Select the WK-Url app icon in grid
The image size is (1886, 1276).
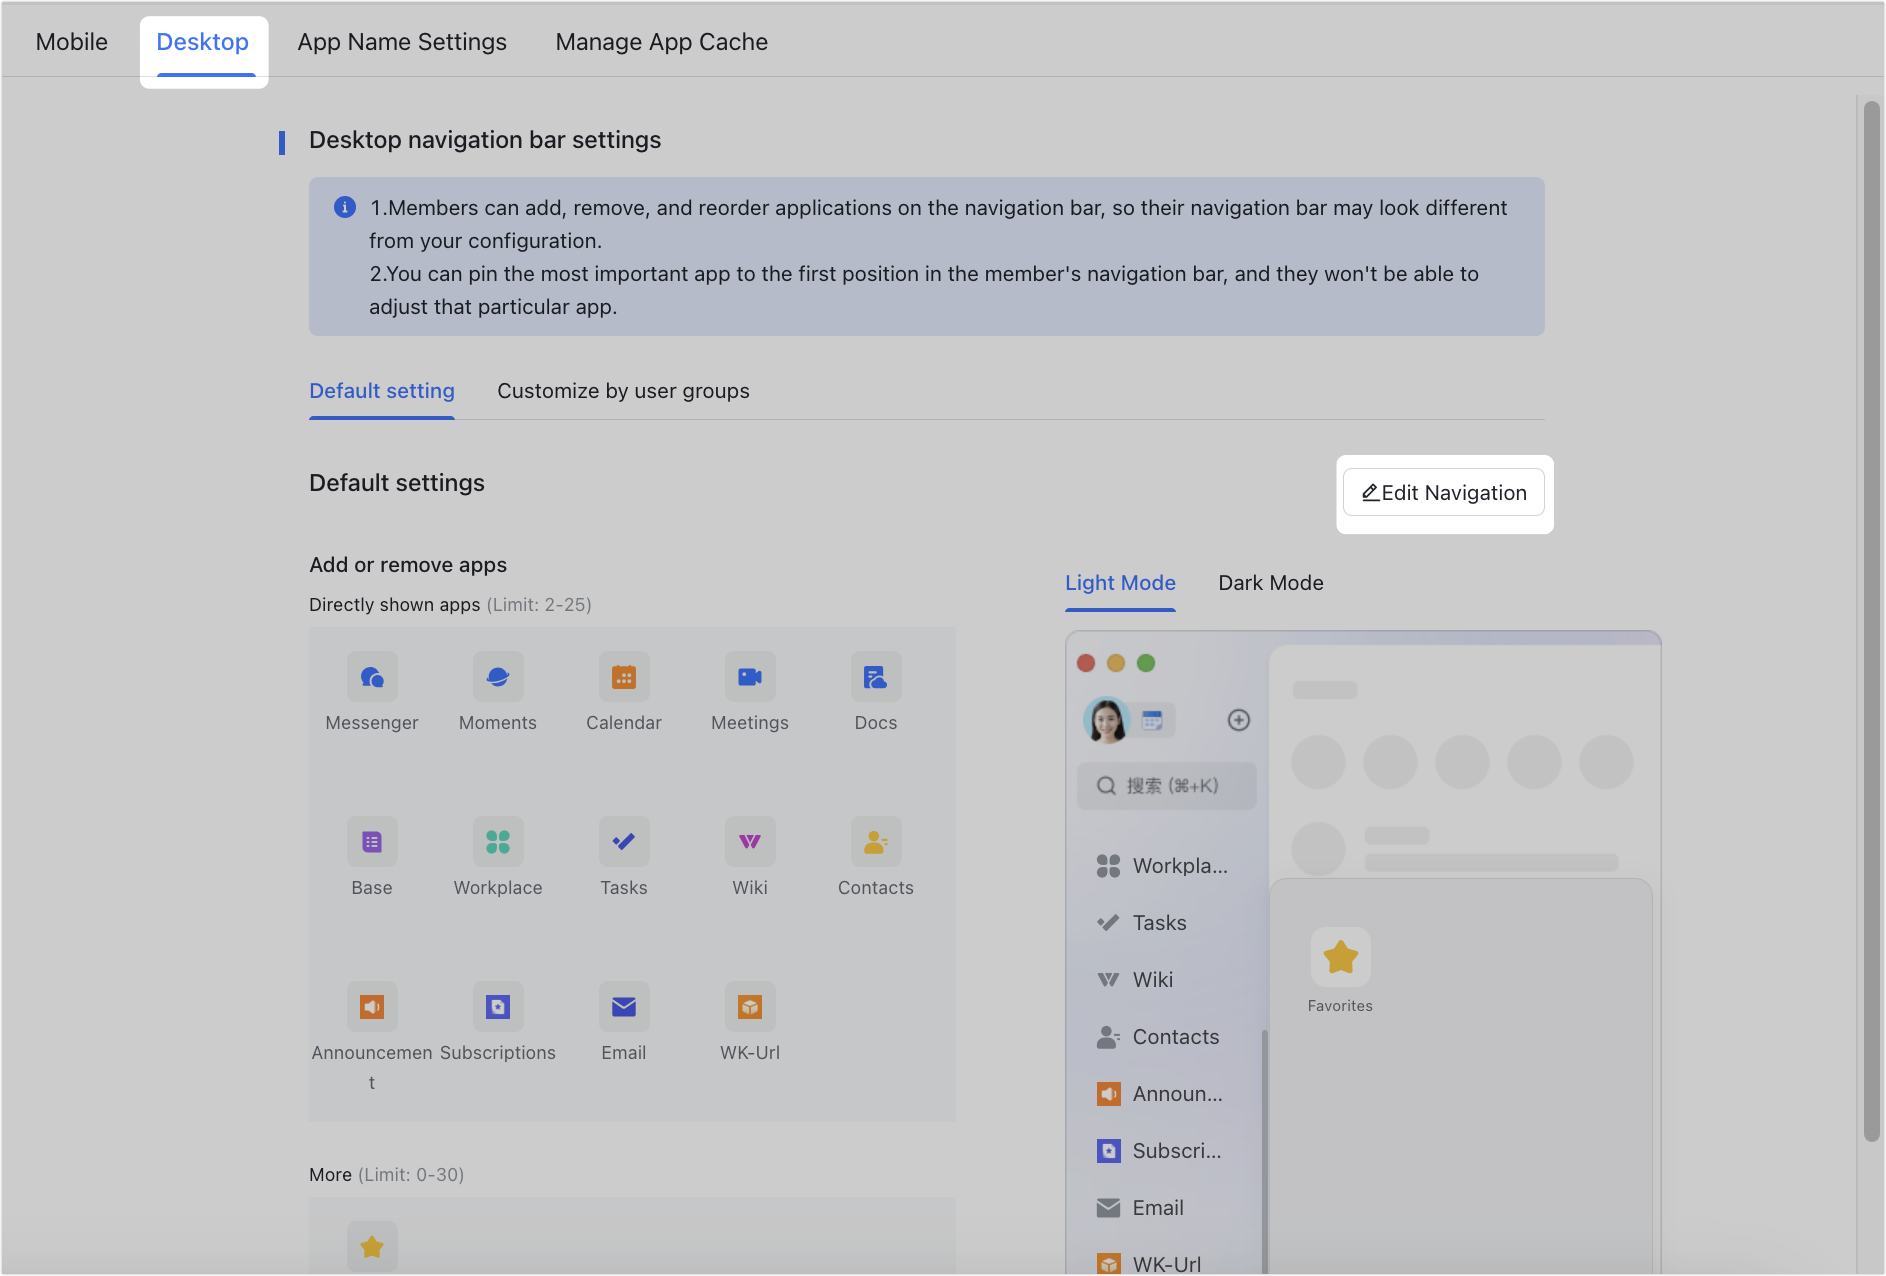pyautogui.click(x=750, y=1007)
